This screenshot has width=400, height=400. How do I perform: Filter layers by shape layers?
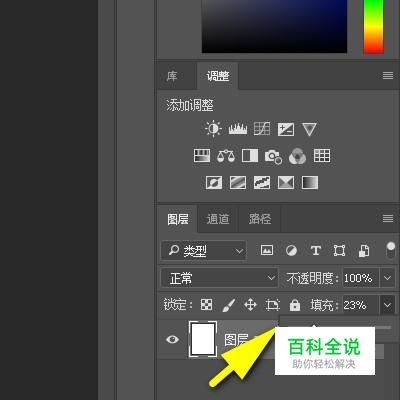click(339, 250)
